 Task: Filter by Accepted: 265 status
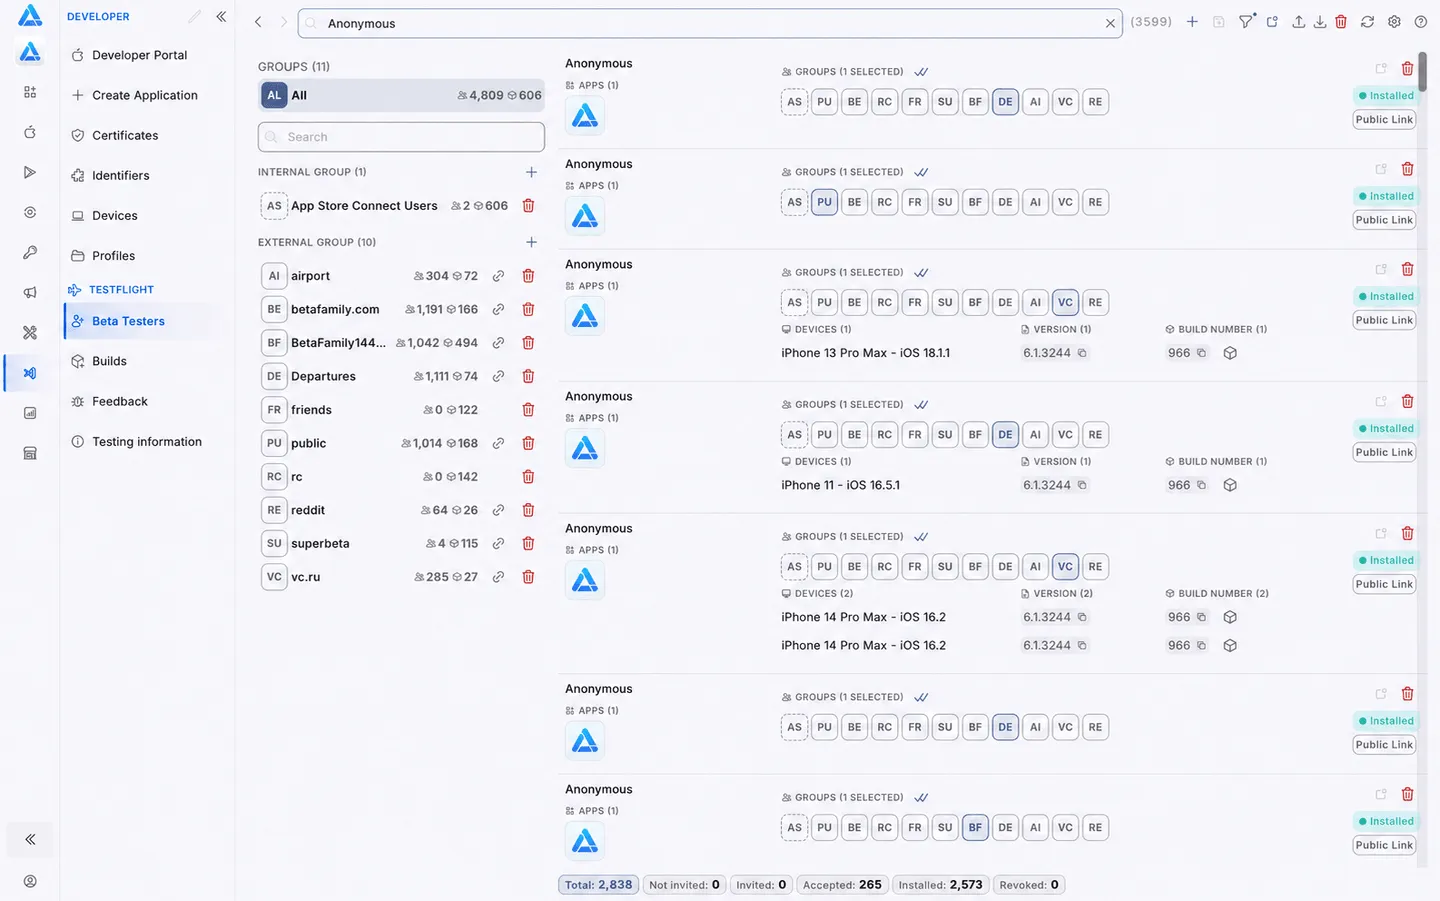tap(842, 885)
